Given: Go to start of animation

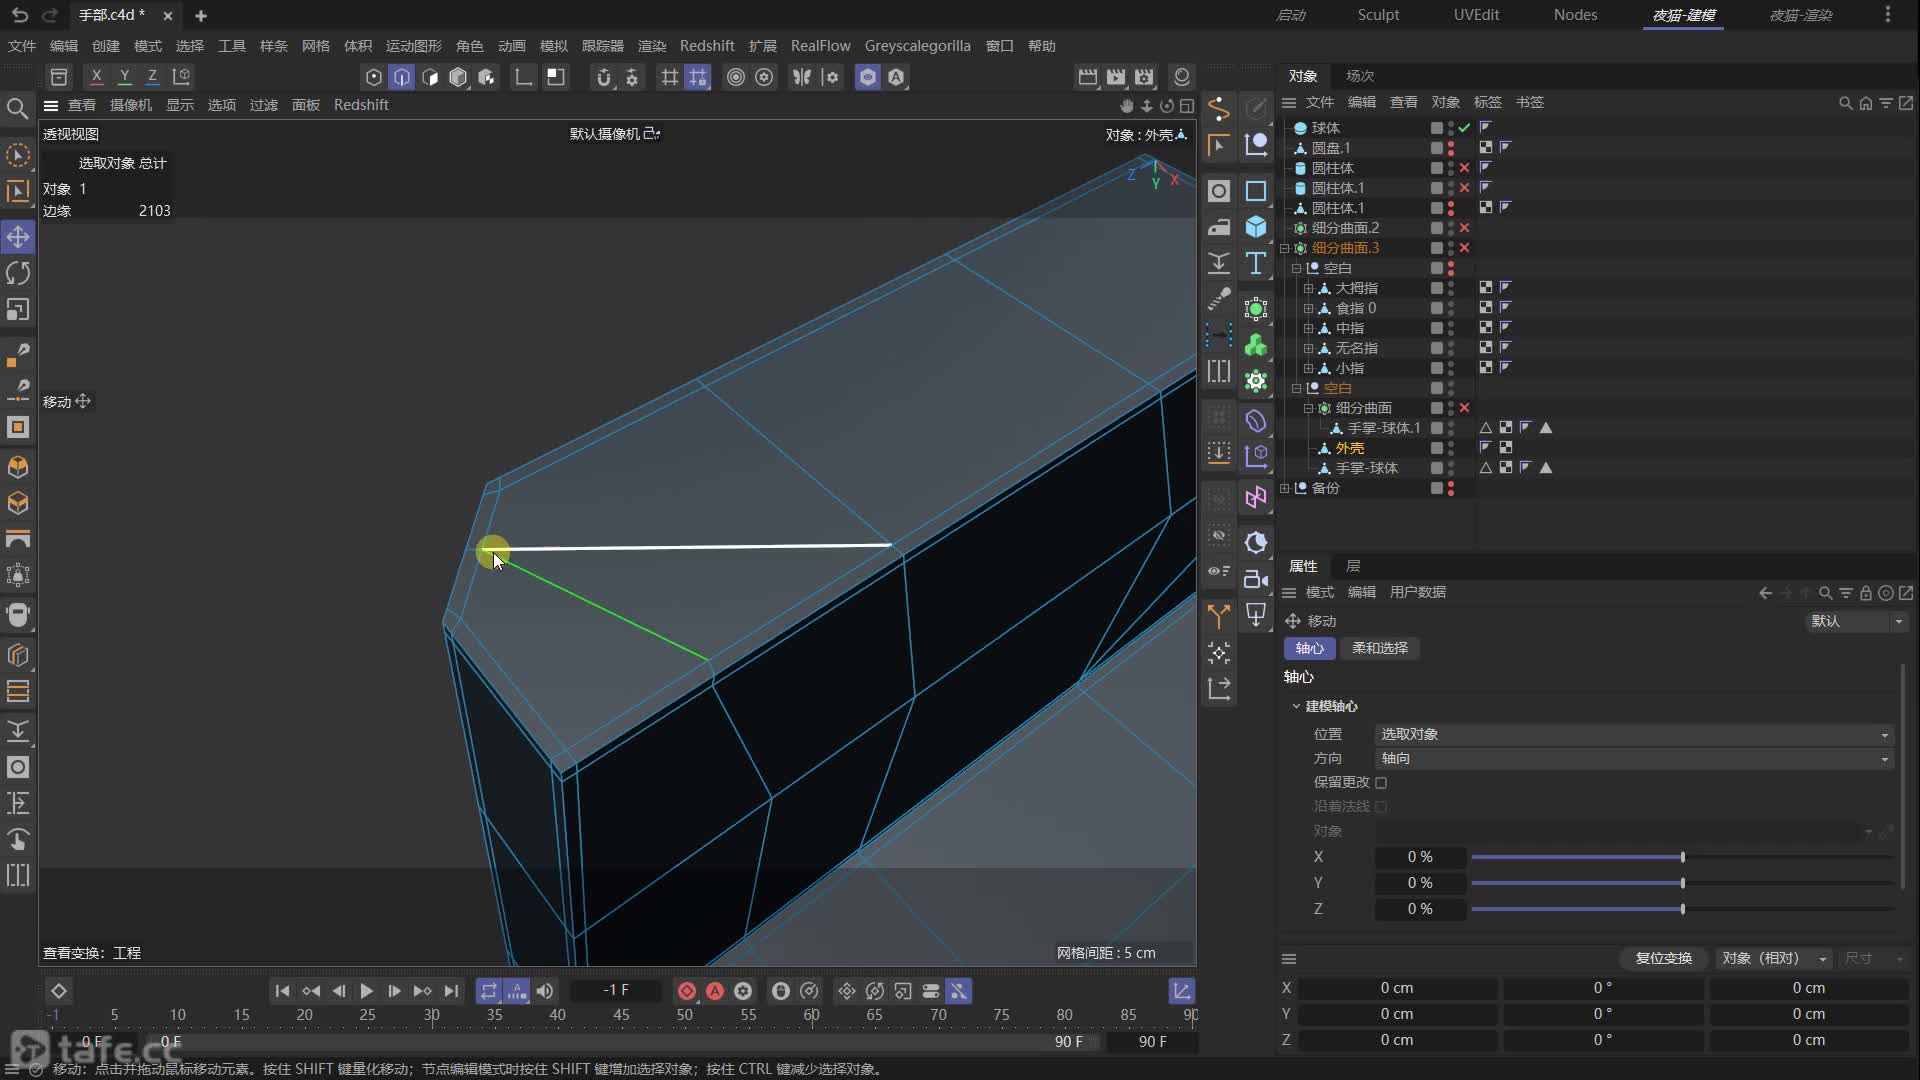Looking at the screenshot, I should 282,991.
